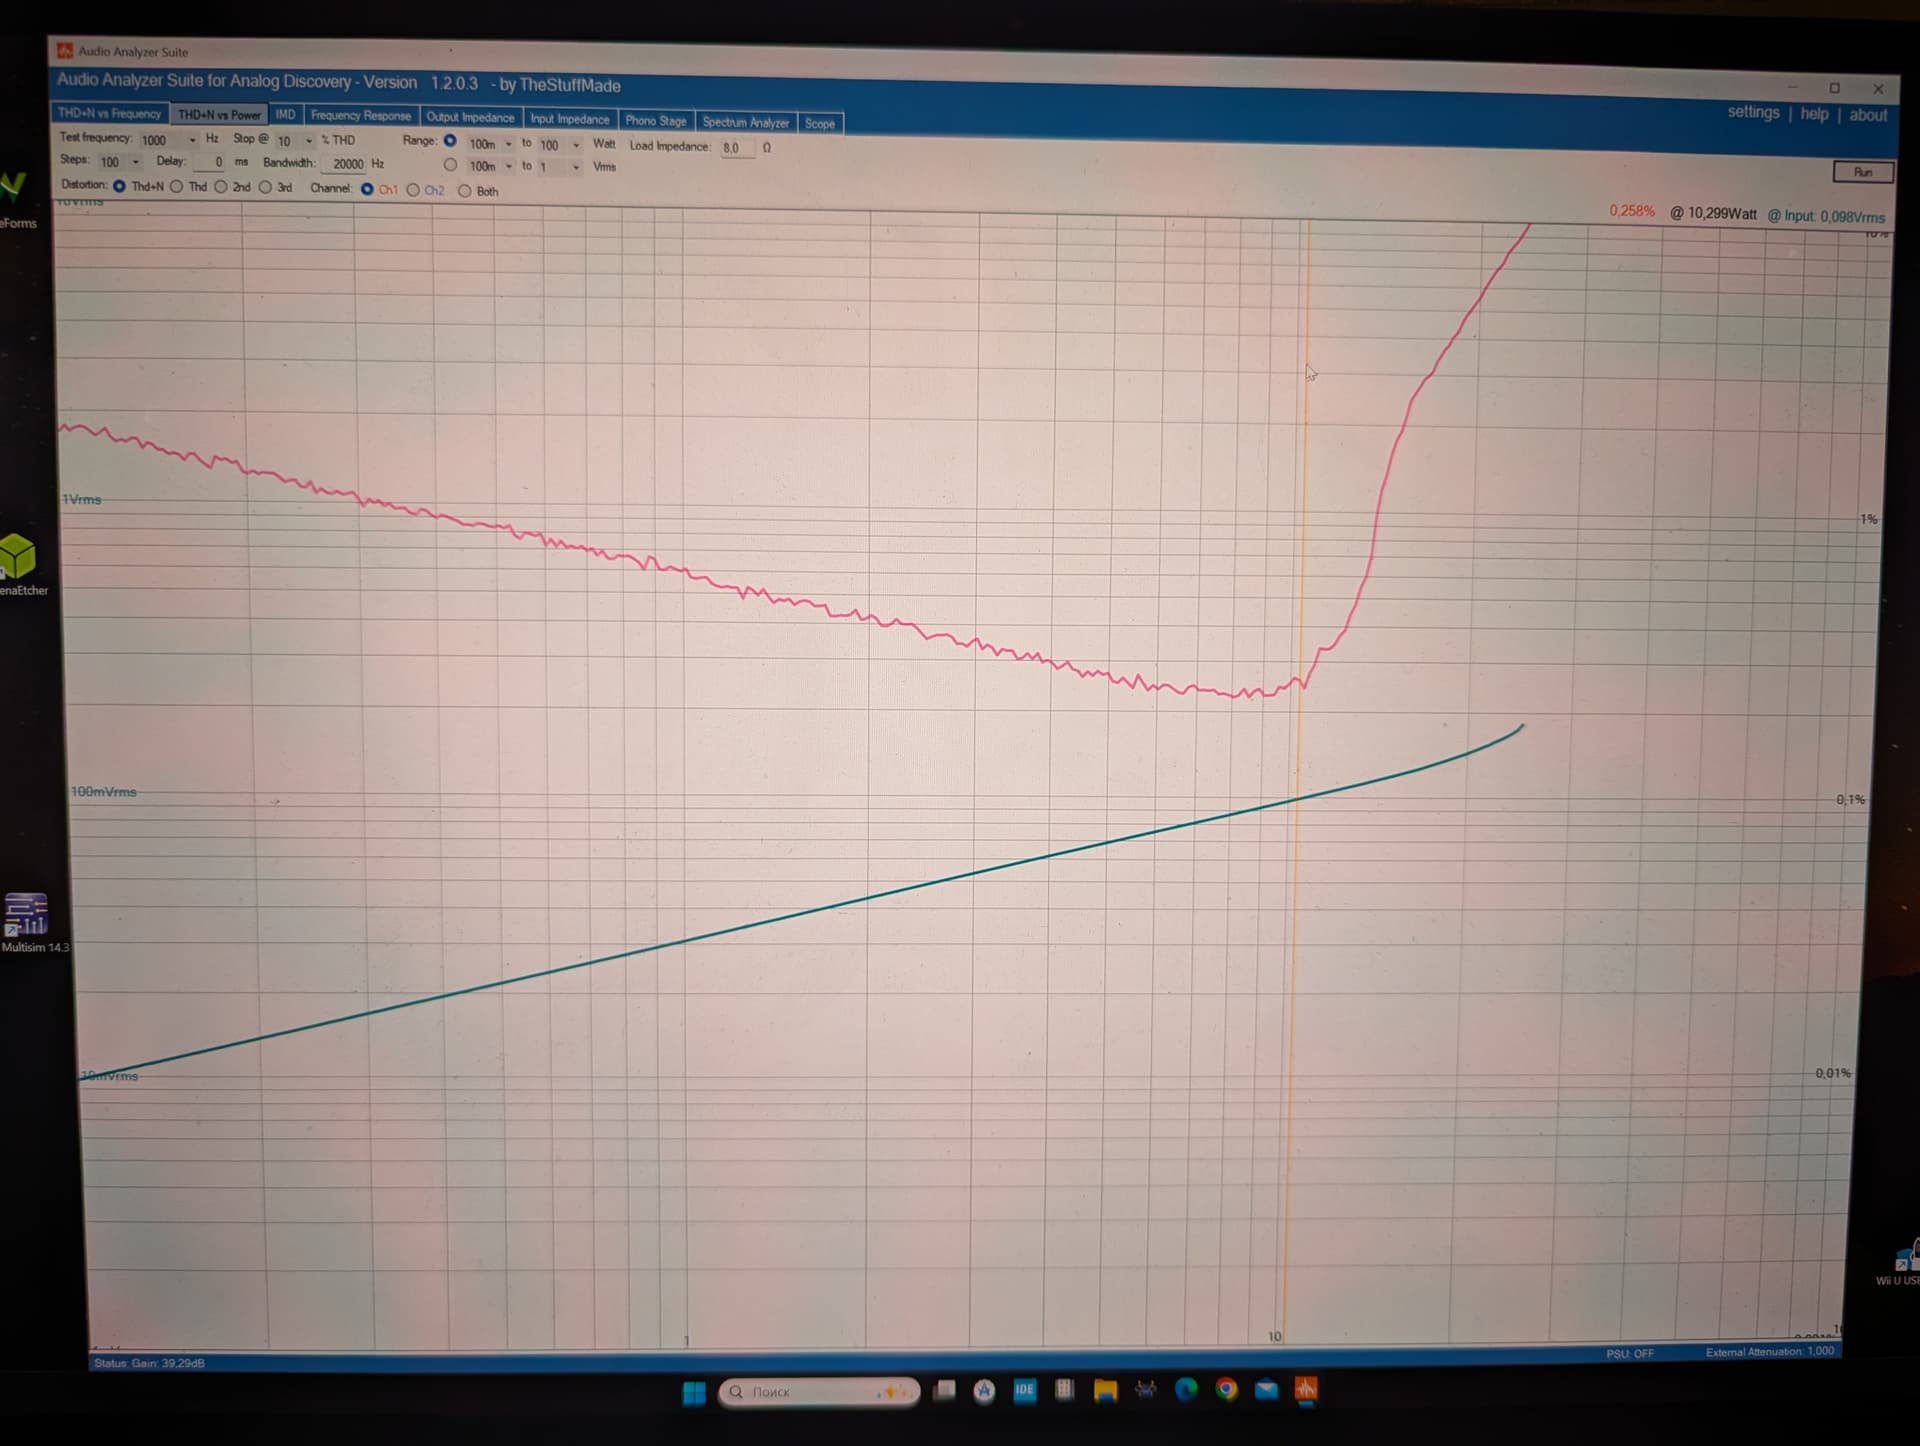Open the Phono Stage tab
This screenshot has width=1920, height=1446.
click(656, 121)
